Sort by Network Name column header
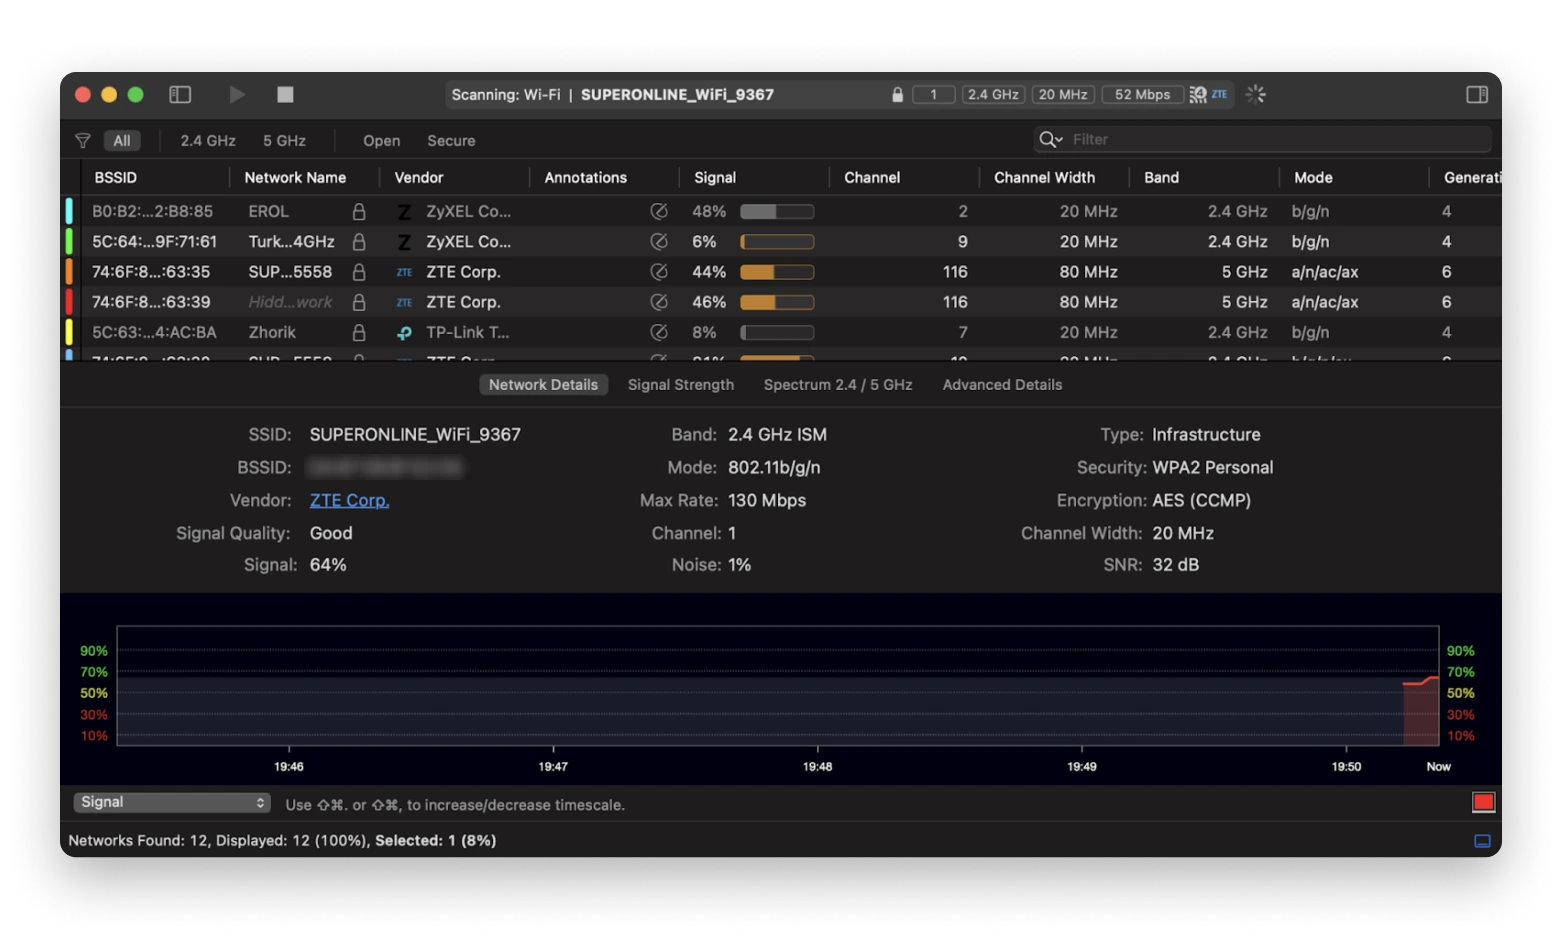 (x=295, y=177)
